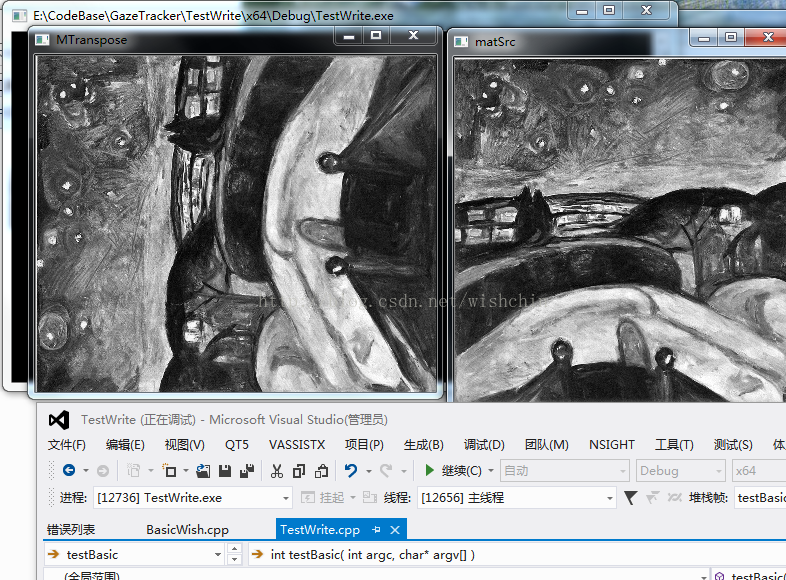
Task: Open the 文件(F) menu
Action: coord(67,445)
